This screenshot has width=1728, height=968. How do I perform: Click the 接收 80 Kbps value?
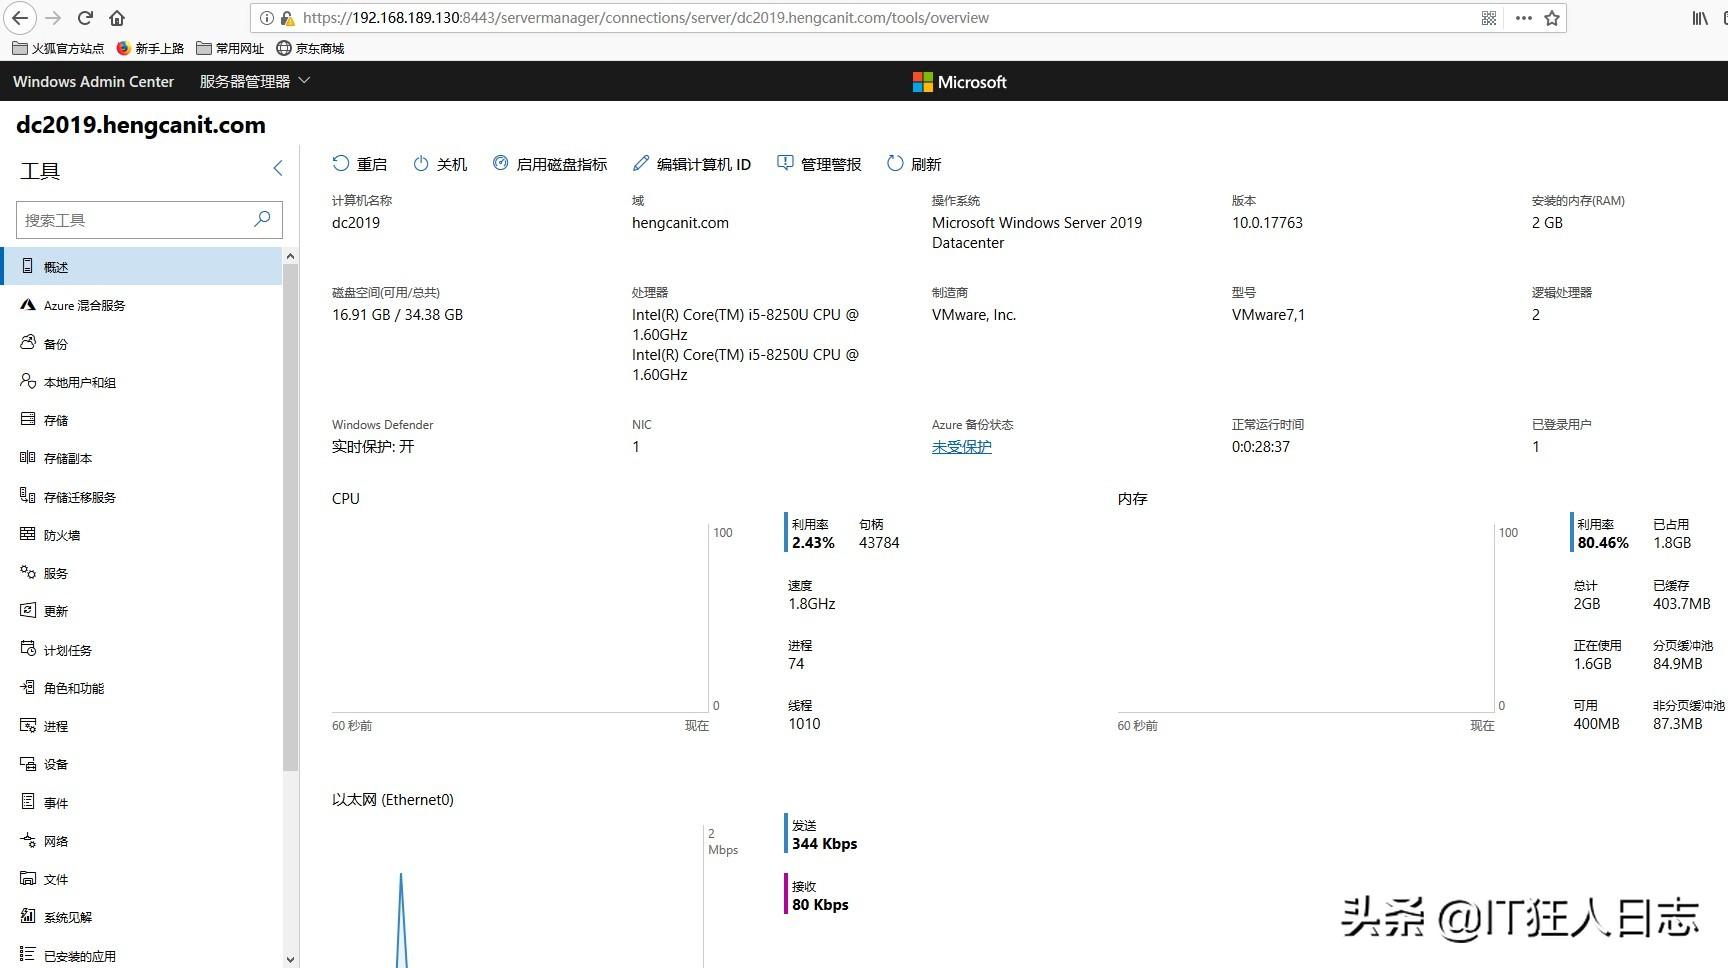point(820,905)
